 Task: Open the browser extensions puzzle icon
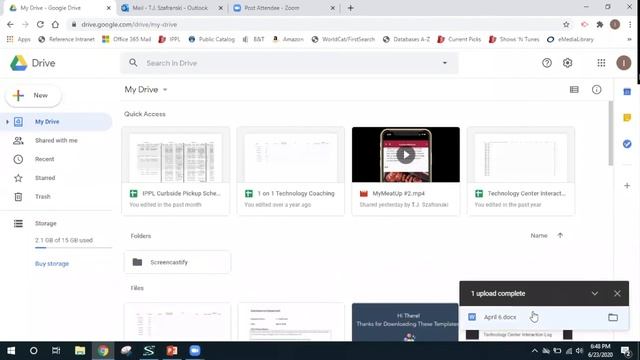click(x=600, y=24)
